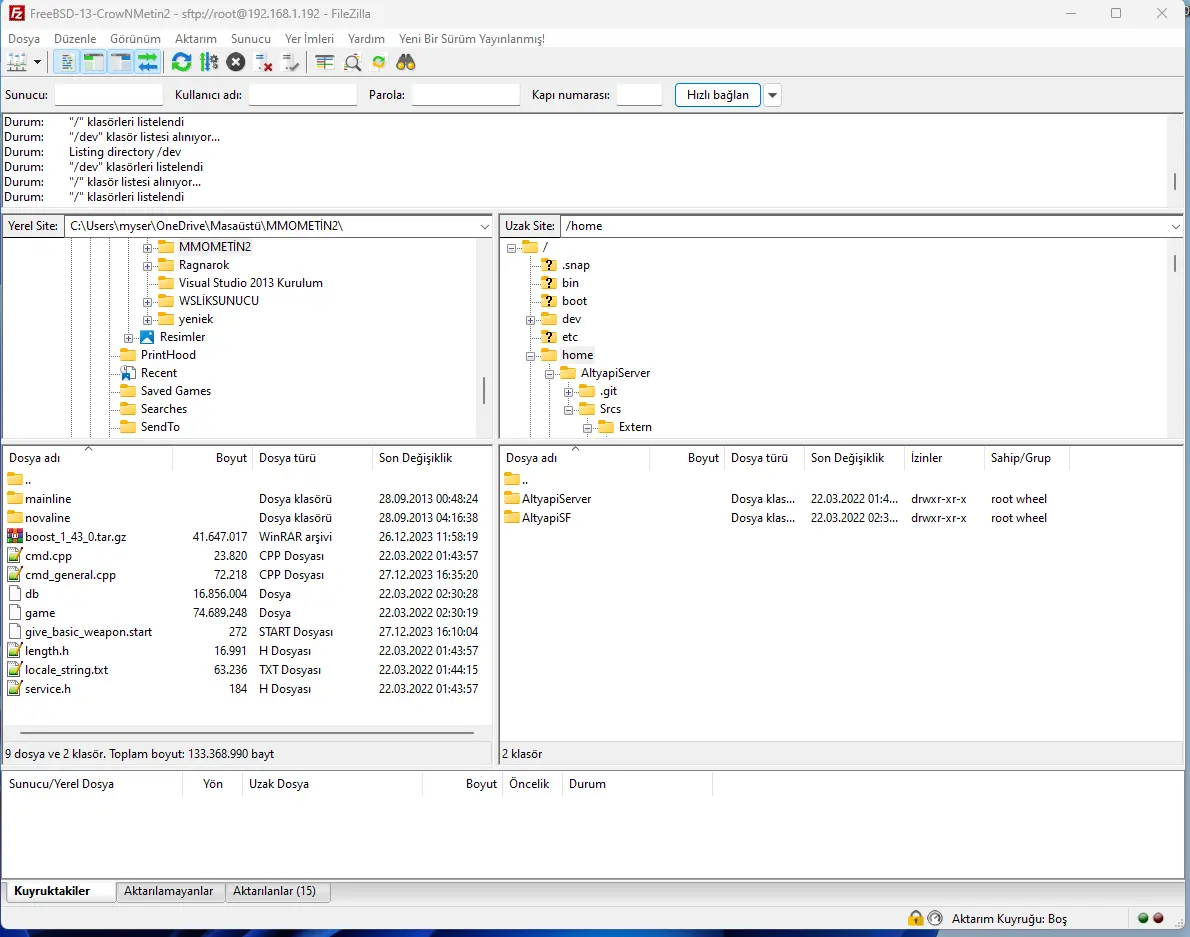
Task: Open the Site Manager icon
Action: pyautogui.click(x=16, y=62)
